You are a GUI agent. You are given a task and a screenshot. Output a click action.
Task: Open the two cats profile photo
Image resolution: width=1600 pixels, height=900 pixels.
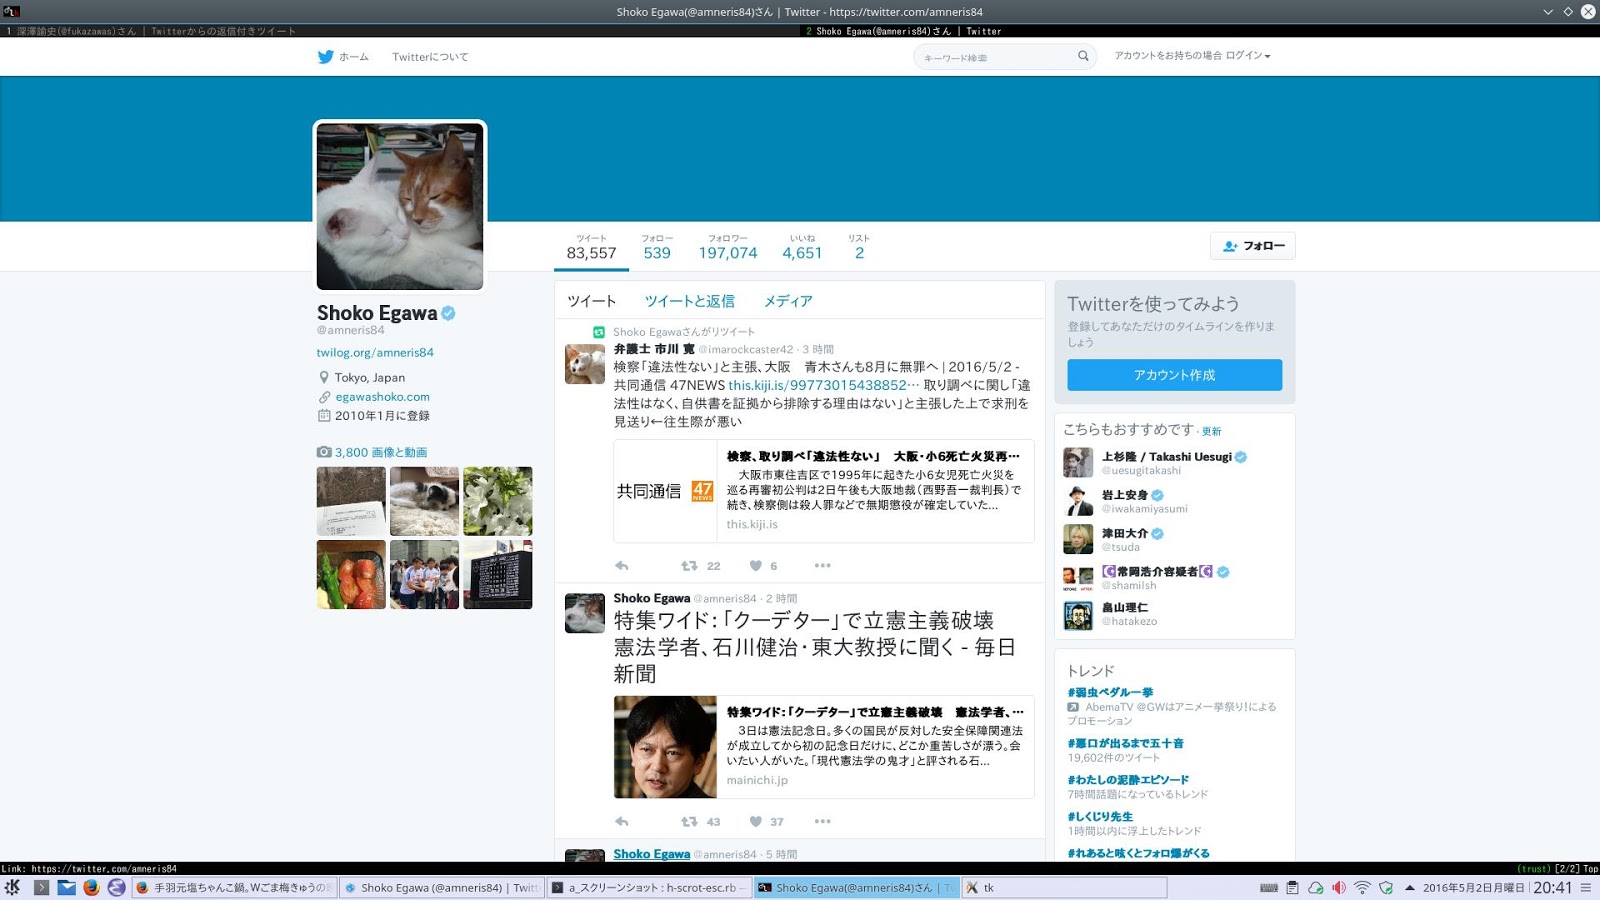point(400,206)
